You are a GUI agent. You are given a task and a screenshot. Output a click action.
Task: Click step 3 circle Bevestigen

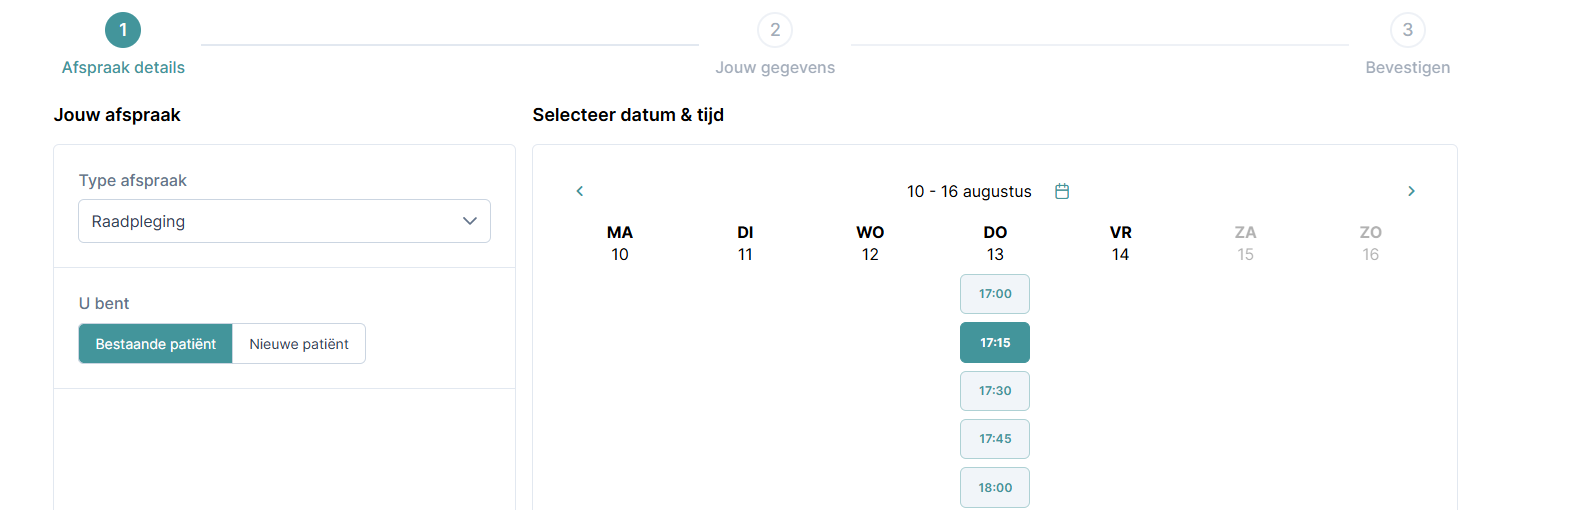1408,30
